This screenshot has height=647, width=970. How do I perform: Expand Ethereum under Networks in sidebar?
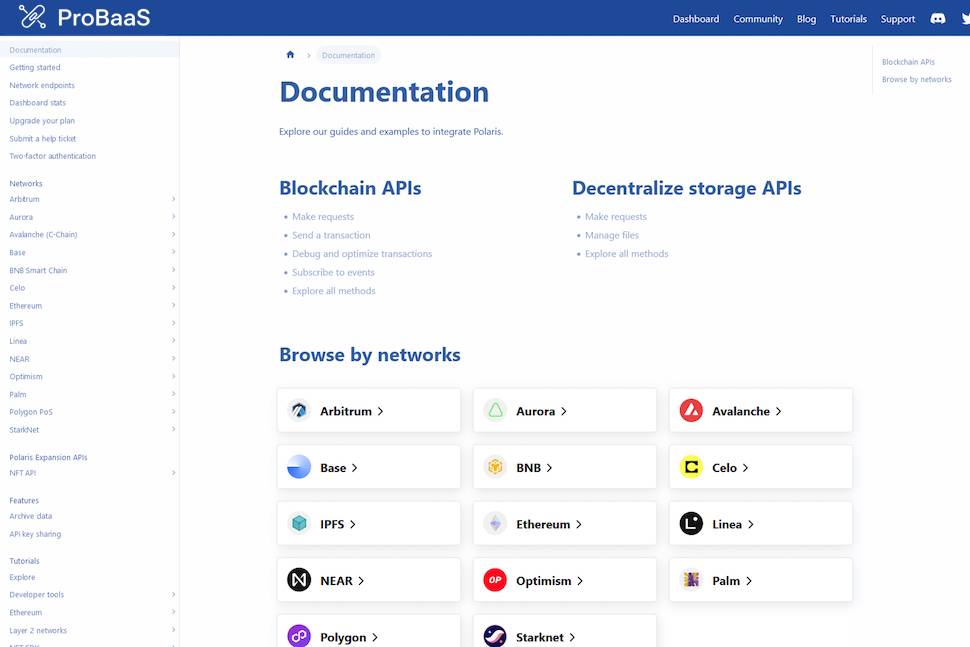pos(173,306)
